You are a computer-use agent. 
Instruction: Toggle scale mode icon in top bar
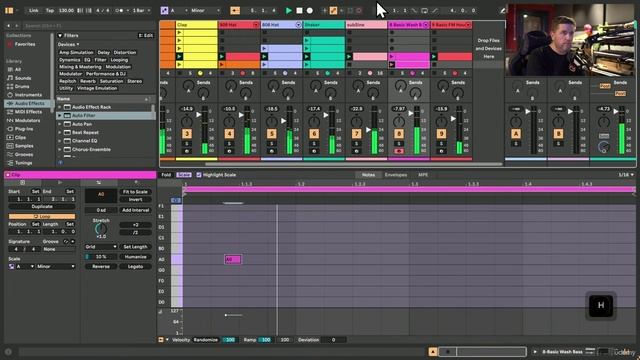164,10
